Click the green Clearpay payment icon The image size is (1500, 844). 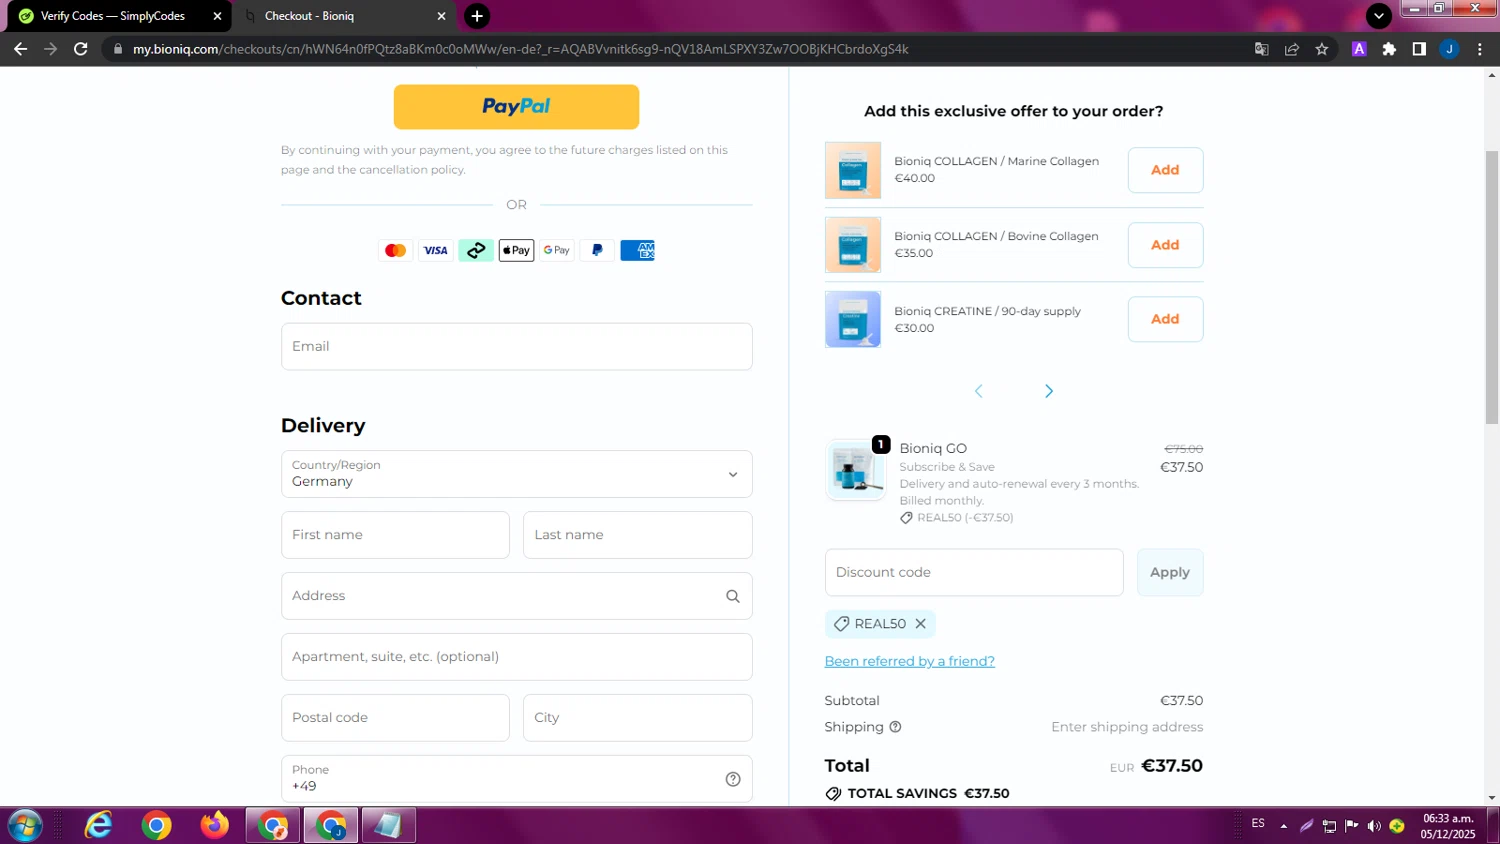[x=476, y=251]
